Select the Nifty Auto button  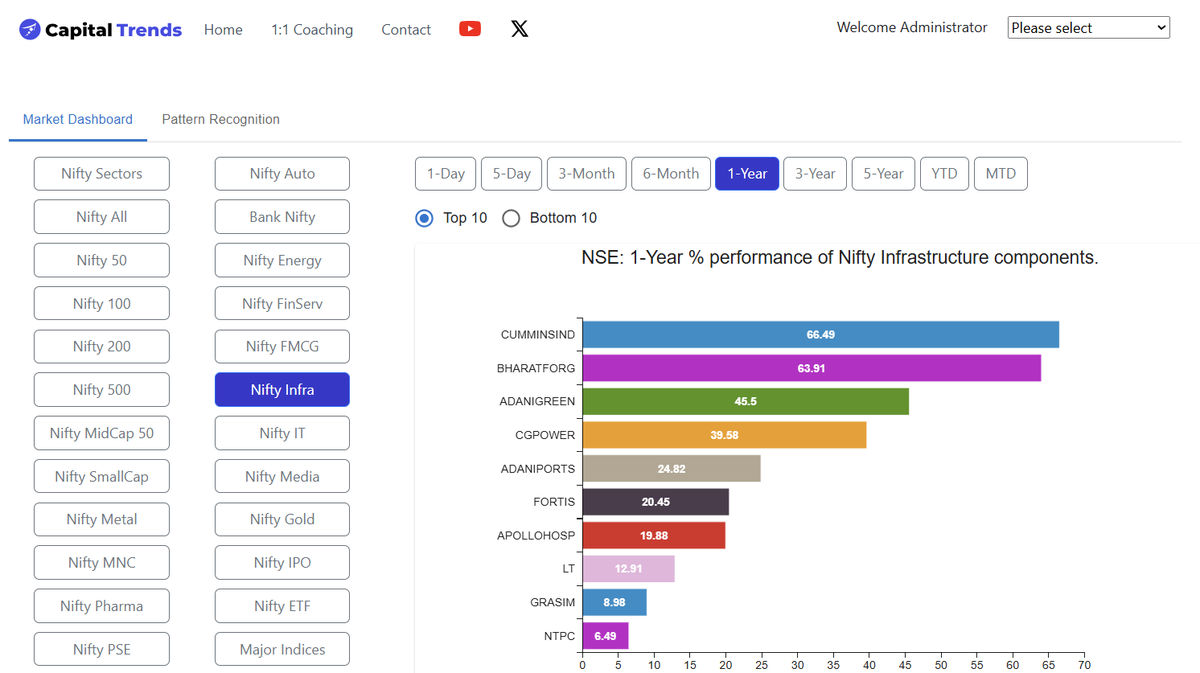pyautogui.click(x=282, y=174)
